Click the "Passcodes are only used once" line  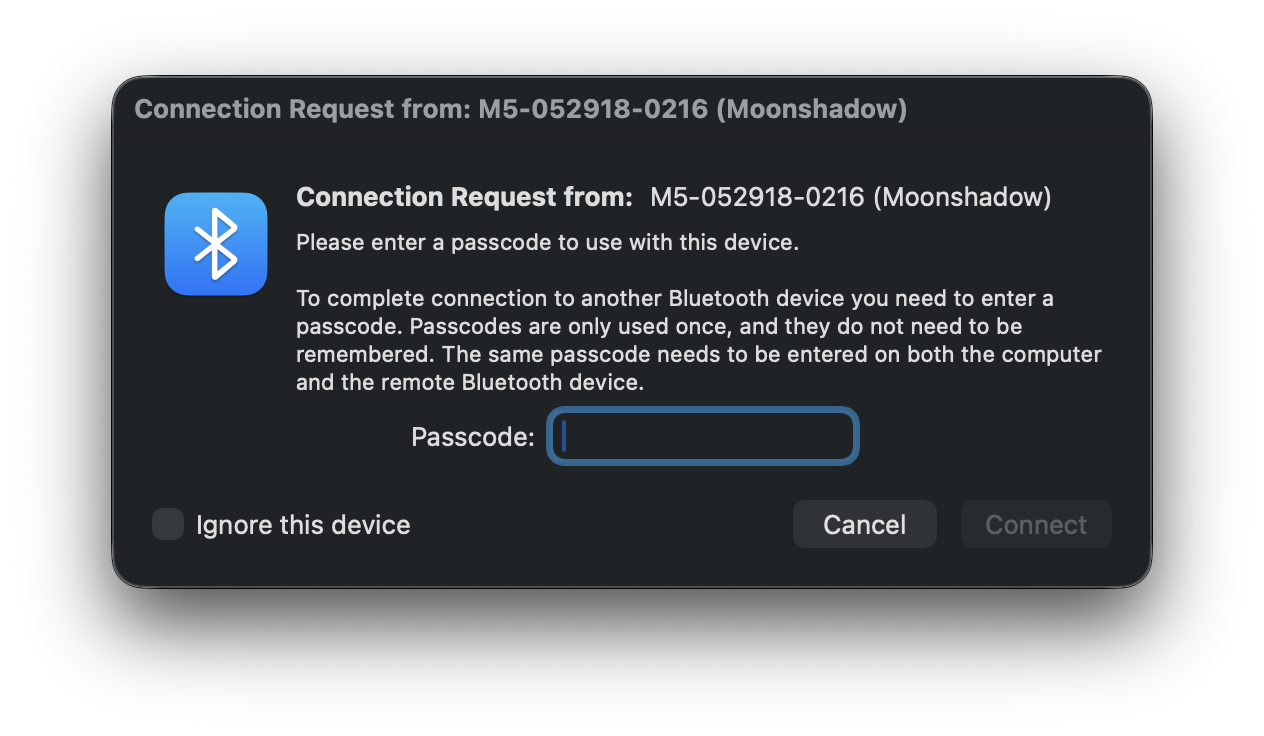(x=659, y=326)
